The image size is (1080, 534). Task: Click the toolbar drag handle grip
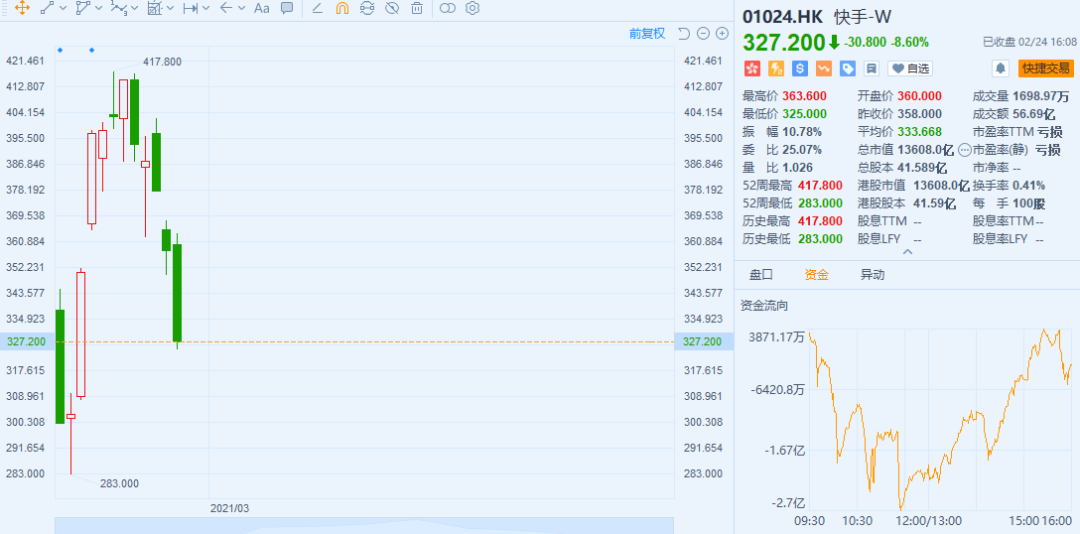tap(5, 8)
